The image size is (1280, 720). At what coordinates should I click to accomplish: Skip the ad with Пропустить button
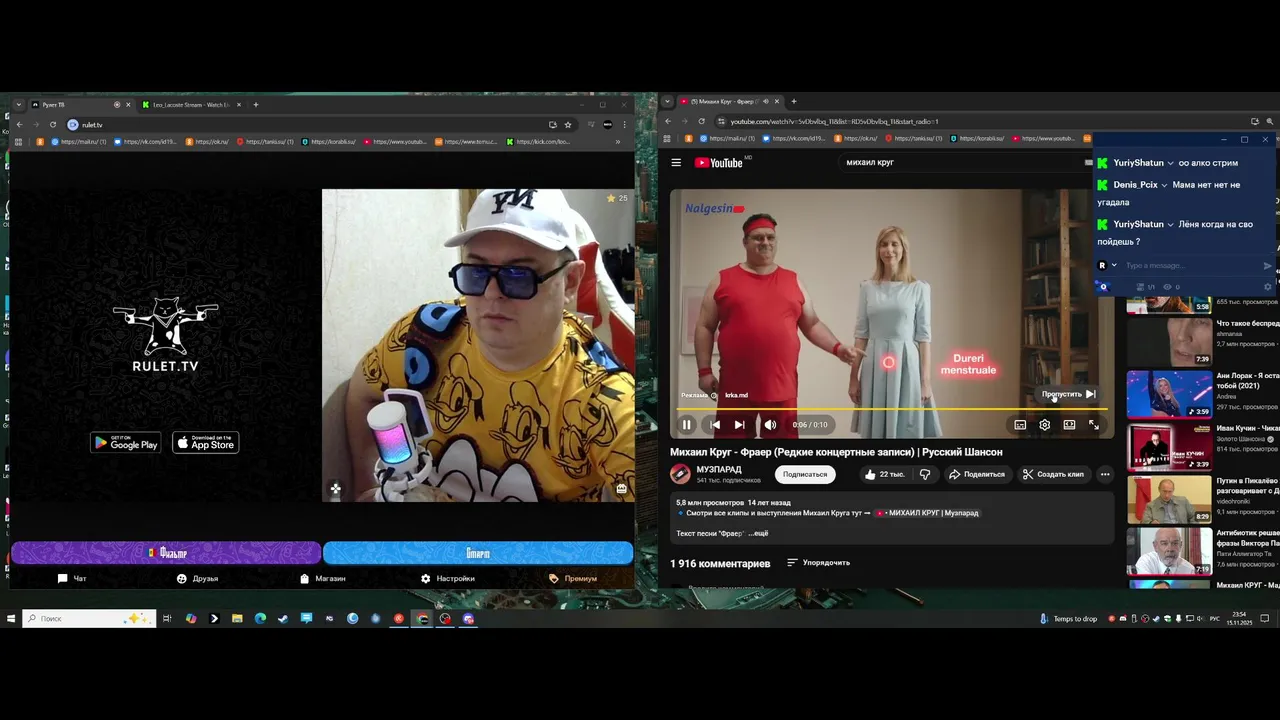tap(1069, 394)
